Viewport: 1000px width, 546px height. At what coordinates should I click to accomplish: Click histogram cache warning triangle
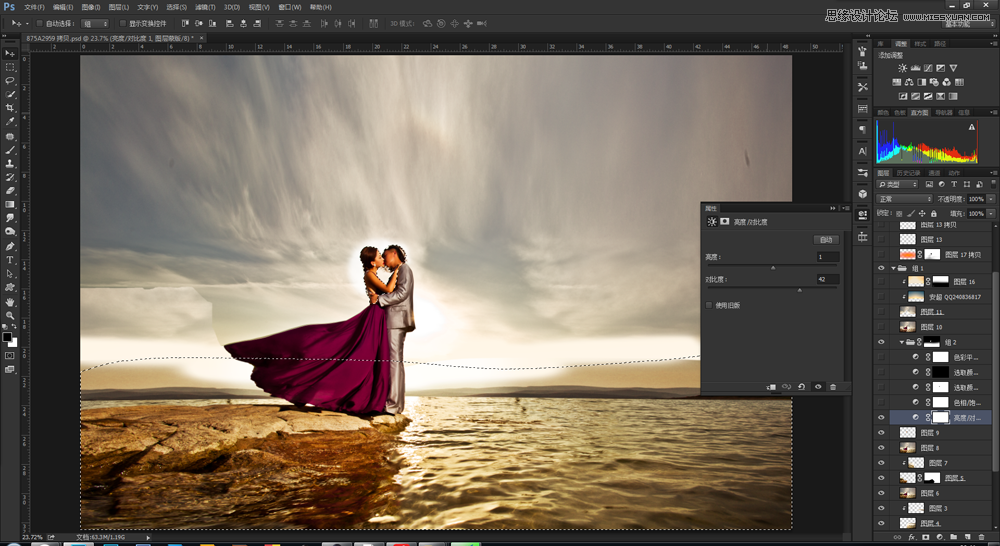click(x=972, y=127)
